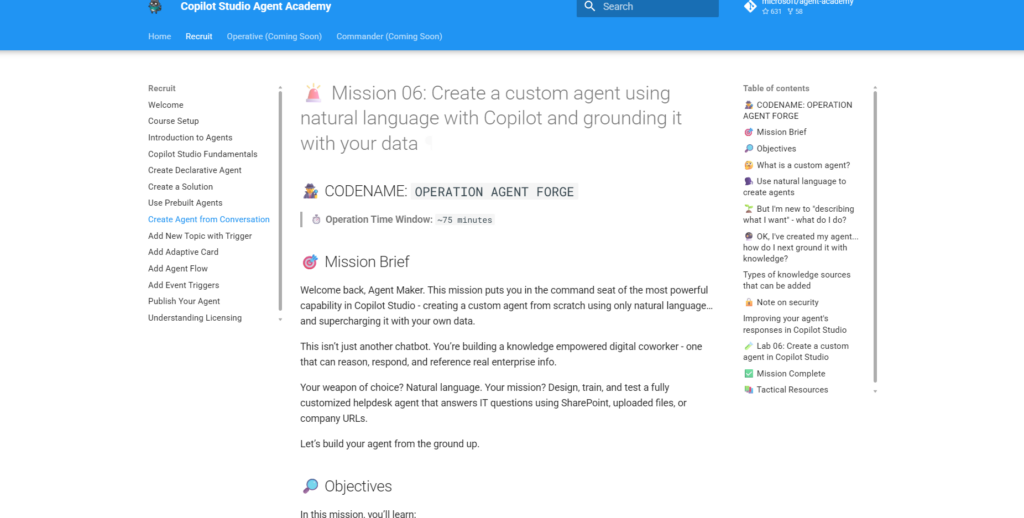Click the detective icon next to CODENAME heading
The width and height of the screenshot is (1024, 518).
[x=310, y=191]
